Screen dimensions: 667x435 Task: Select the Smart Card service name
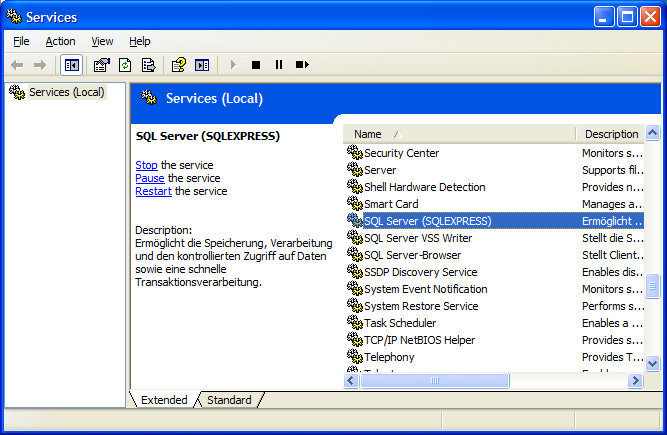[391, 204]
